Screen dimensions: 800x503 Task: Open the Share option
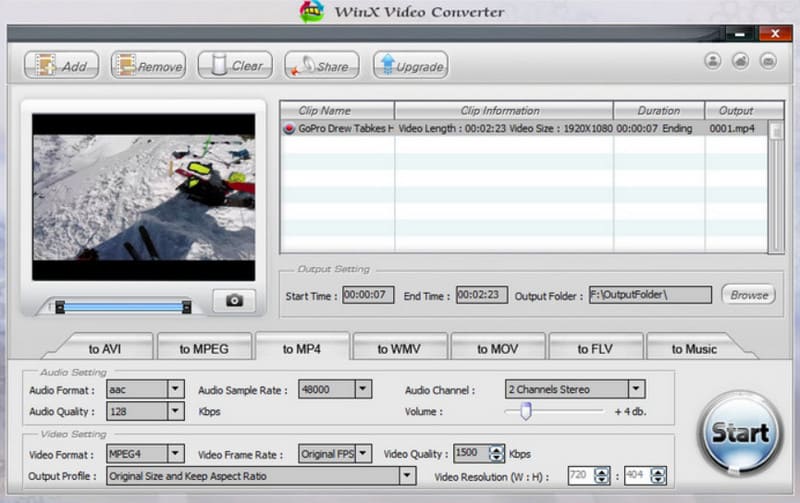321,66
